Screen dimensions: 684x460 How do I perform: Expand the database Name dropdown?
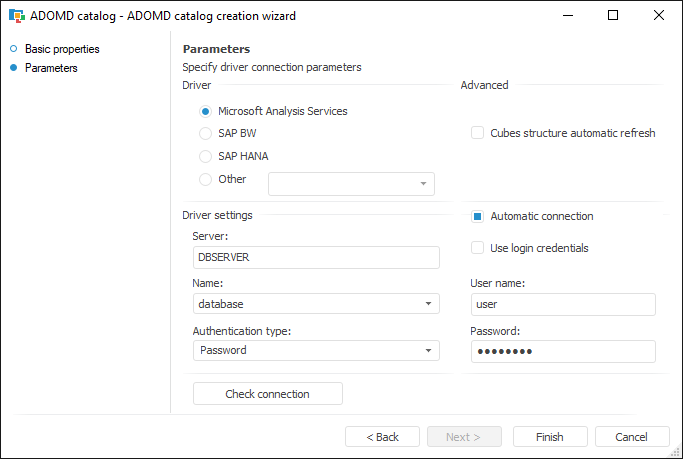click(x=428, y=304)
